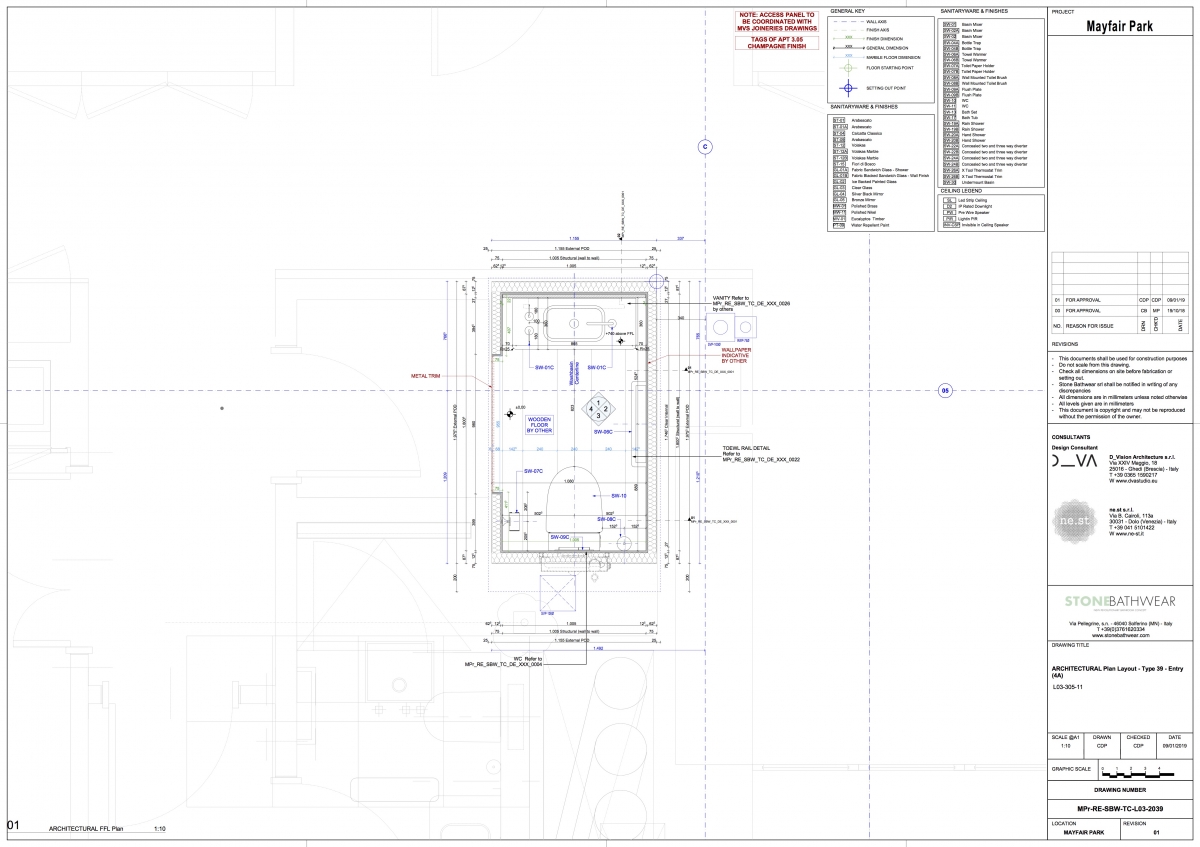Click grid bubble C above the plan
The image size is (1200, 847).
pyautogui.click(x=705, y=147)
